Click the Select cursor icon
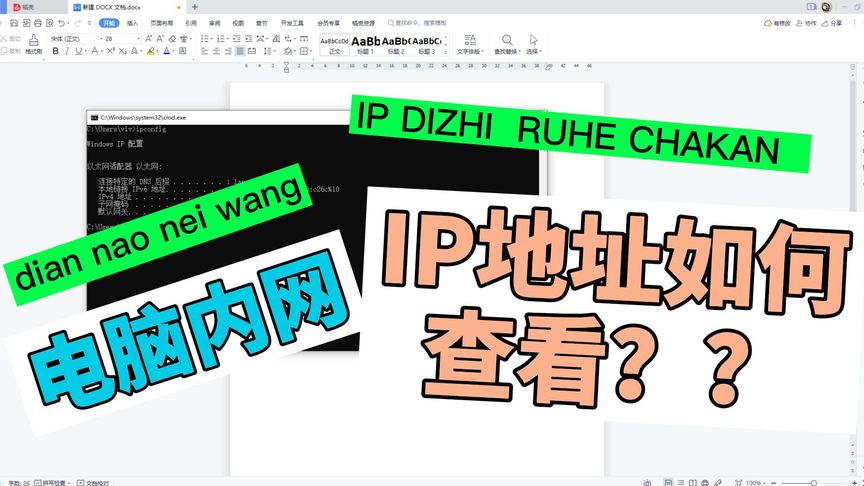 coord(533,40)
